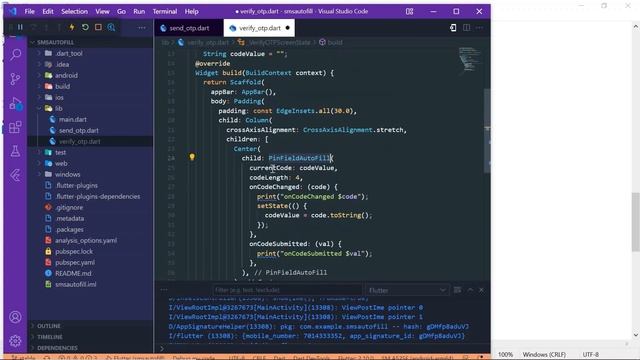Open the View menu
The height and width of the screenshot is (360, 640).
pyautogui.click(x=102, y=11)
